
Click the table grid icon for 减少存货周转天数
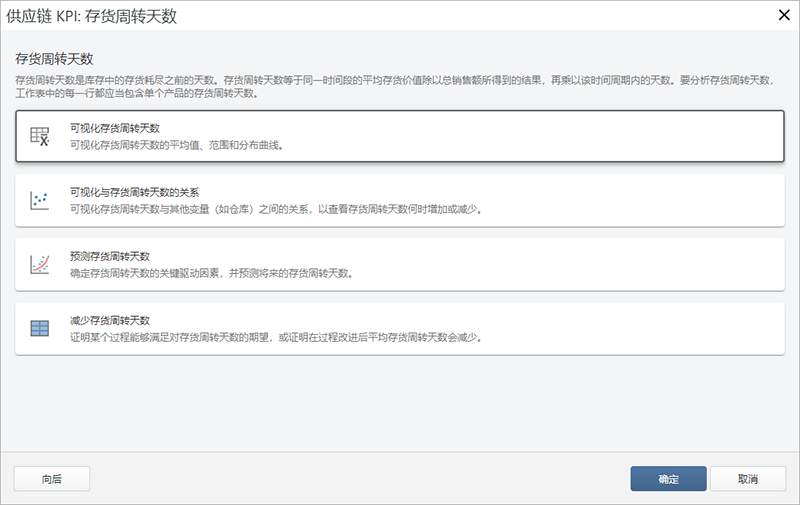point(40,329)
